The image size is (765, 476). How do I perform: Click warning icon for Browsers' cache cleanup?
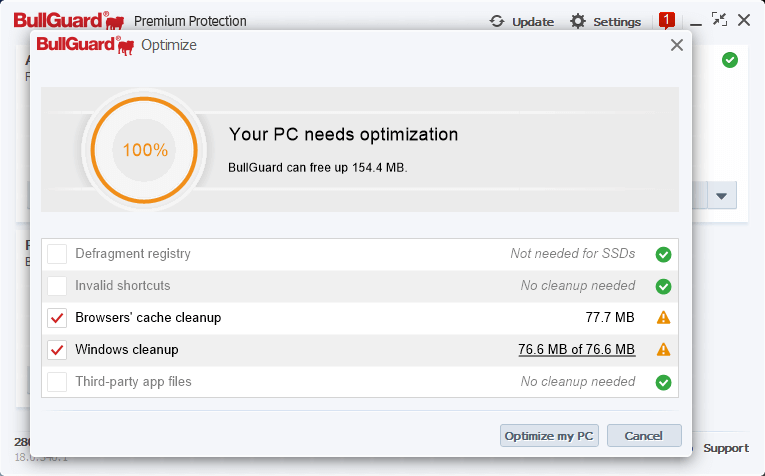[x=663, y=318]
